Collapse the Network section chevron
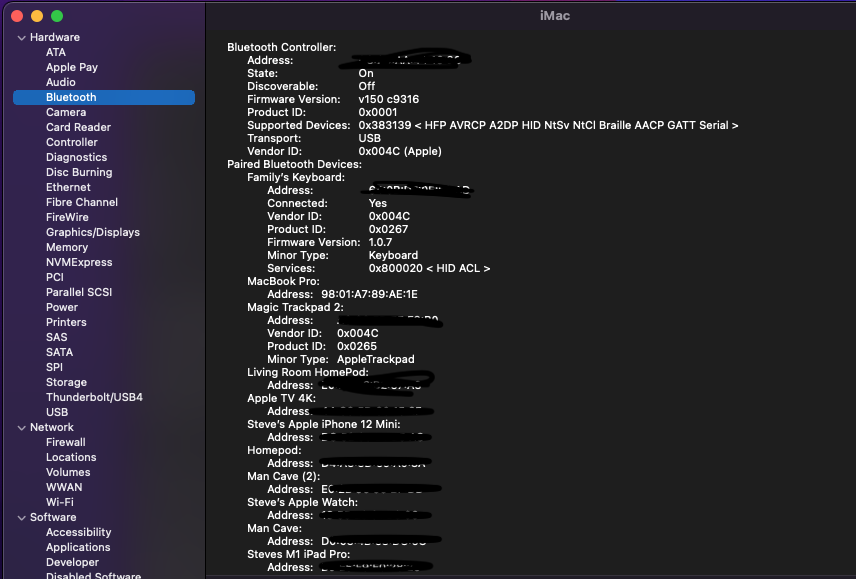 click(22, 428)
